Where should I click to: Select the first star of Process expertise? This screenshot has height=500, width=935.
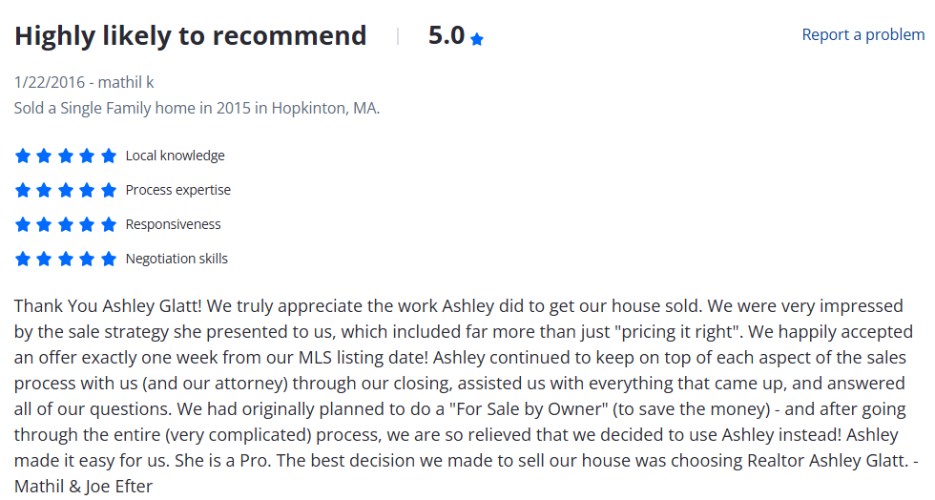point(22,190)
